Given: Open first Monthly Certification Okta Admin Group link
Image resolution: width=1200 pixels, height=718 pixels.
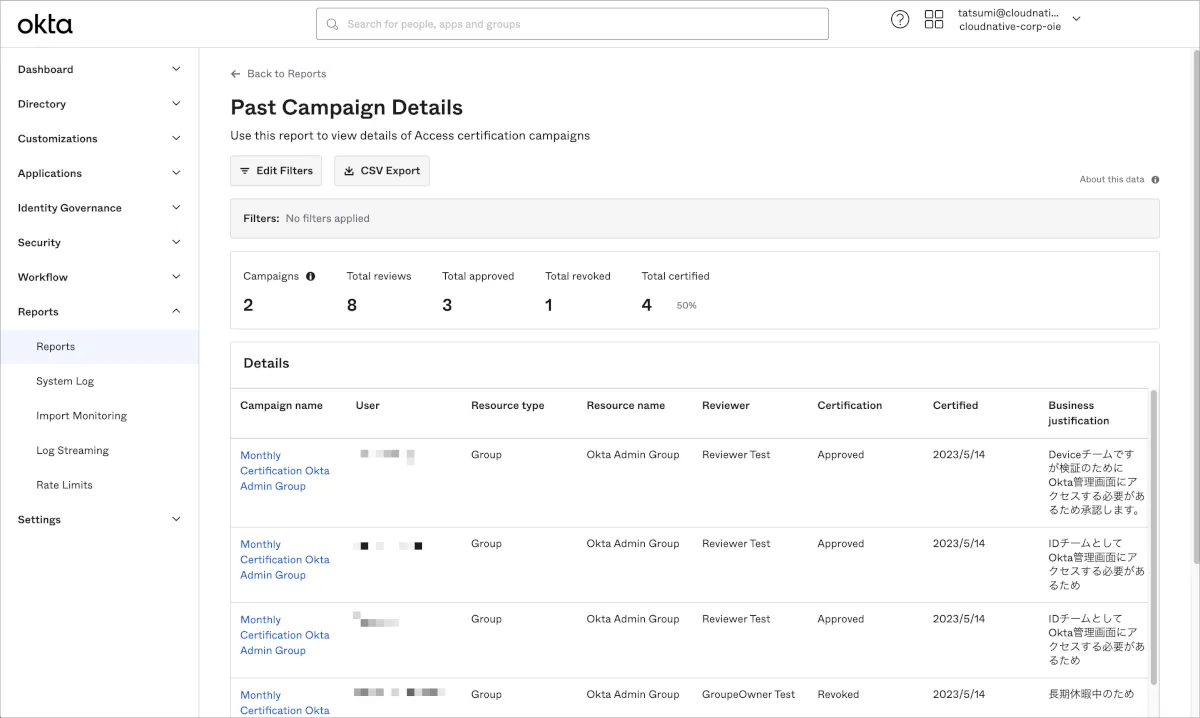Looking at the screenshot, I should [284, 470].
